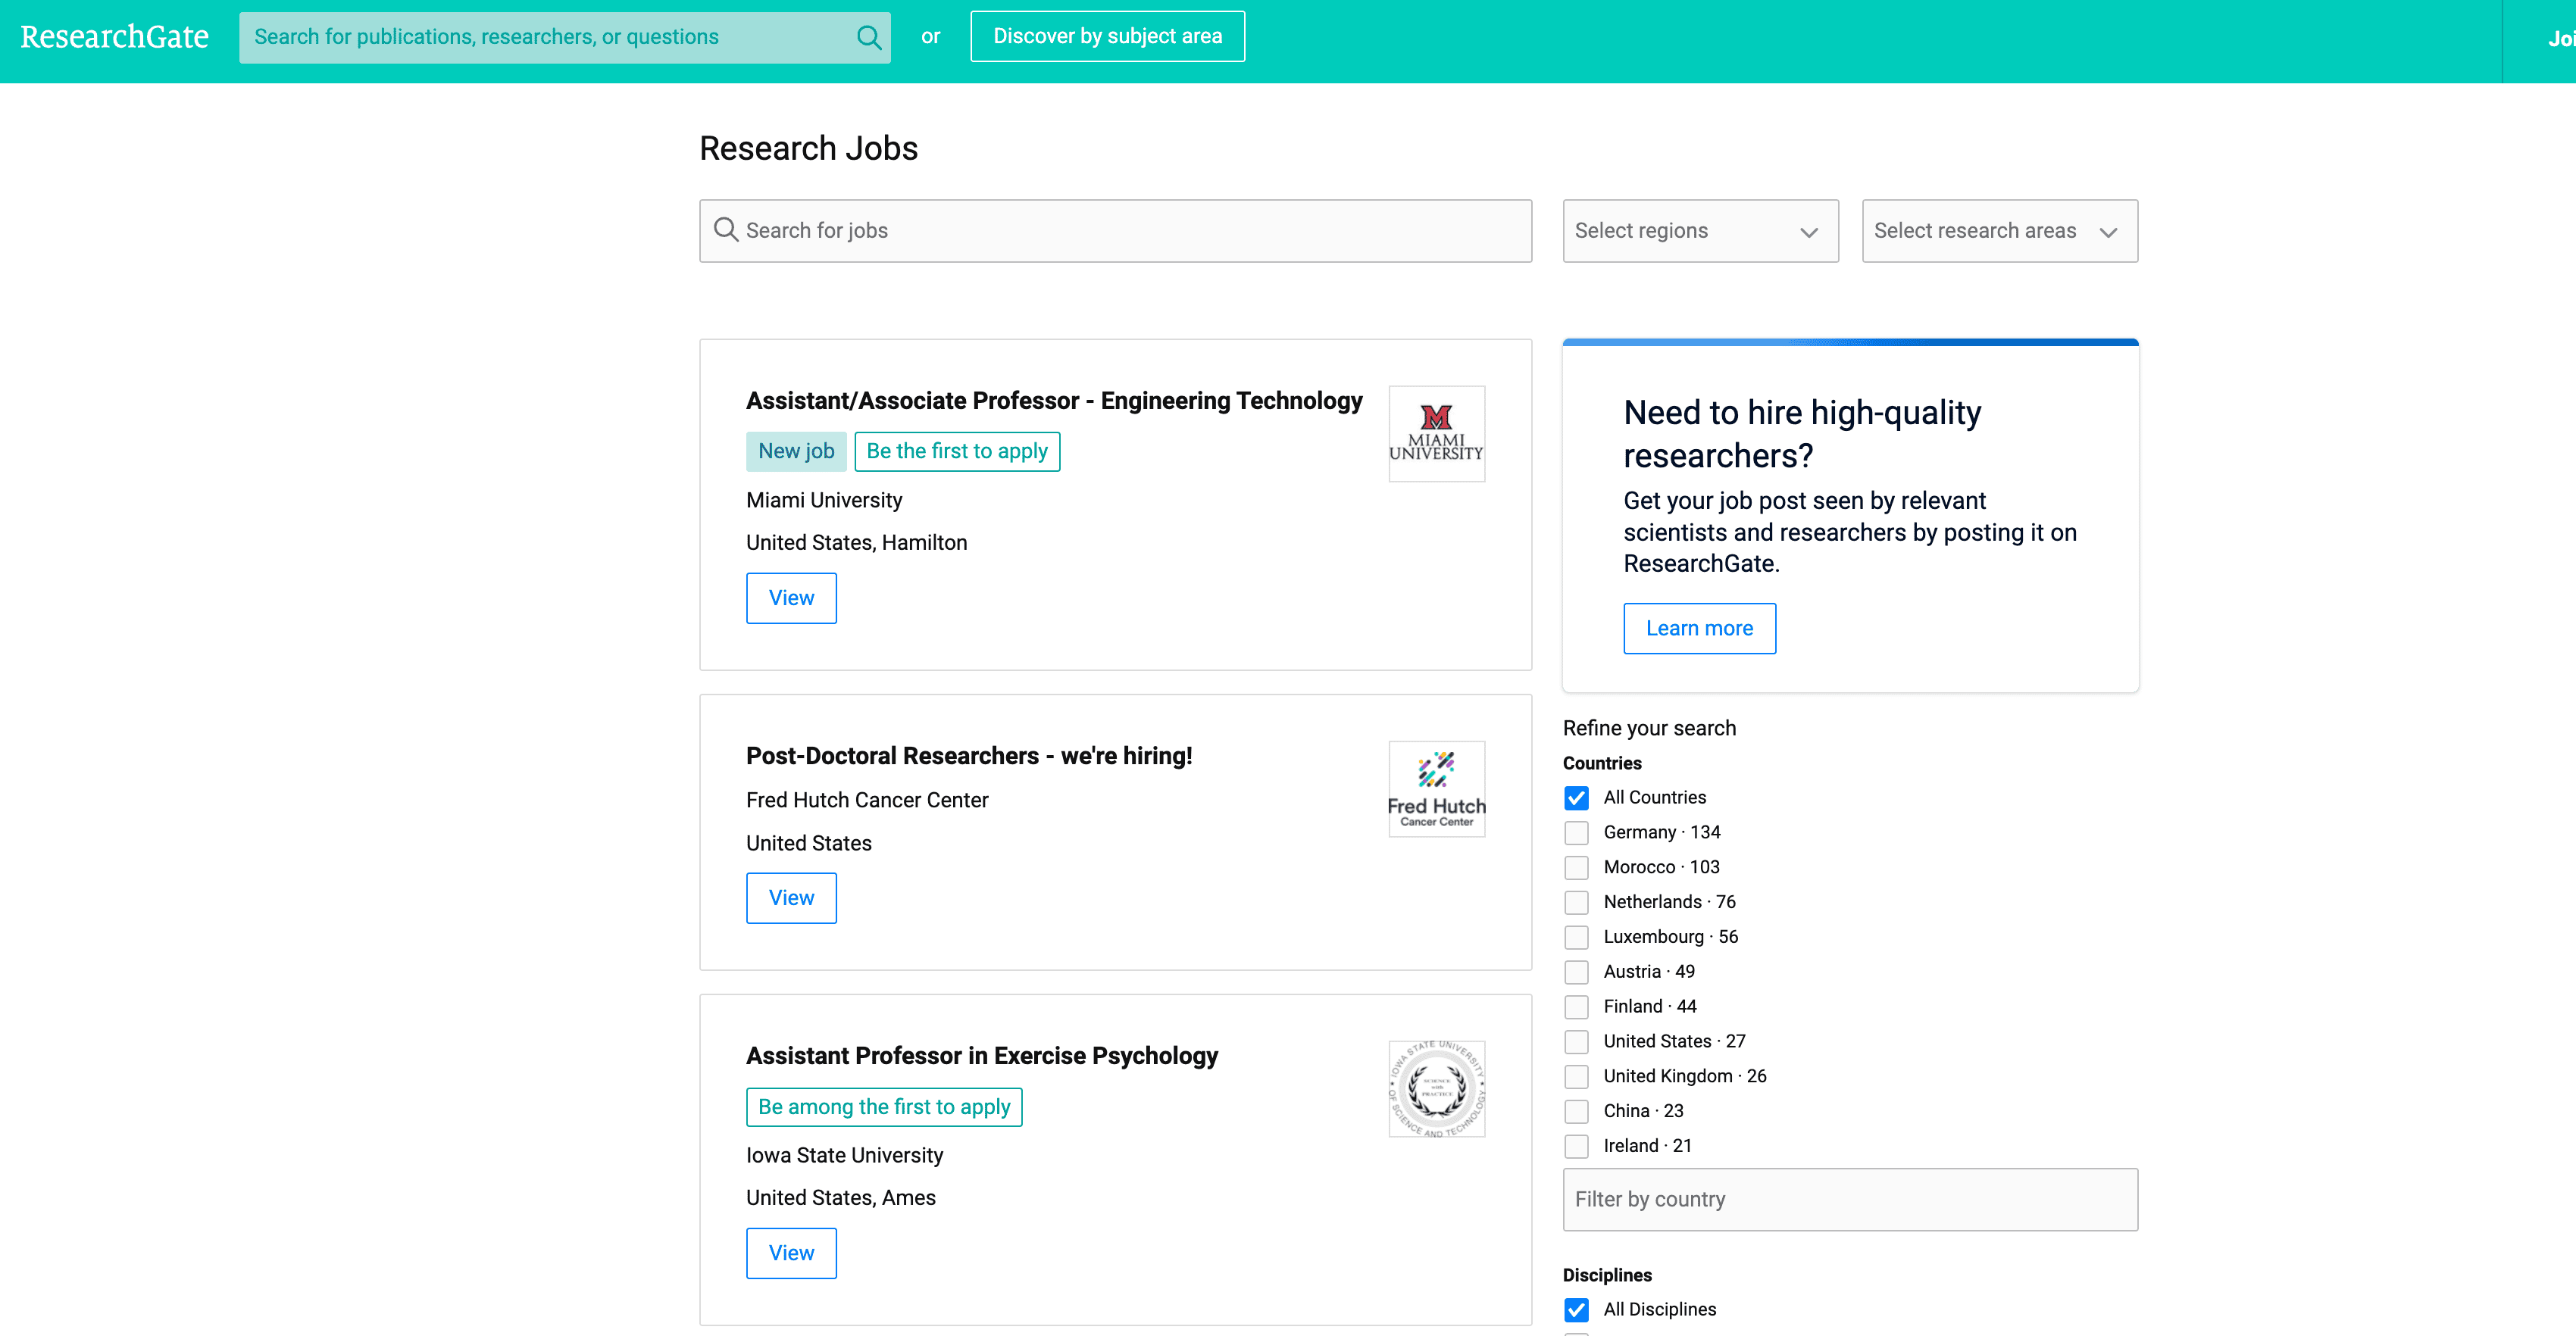Click the New job badge
The height and width of the screenshot is (1336, 2576).
(795, 451)
